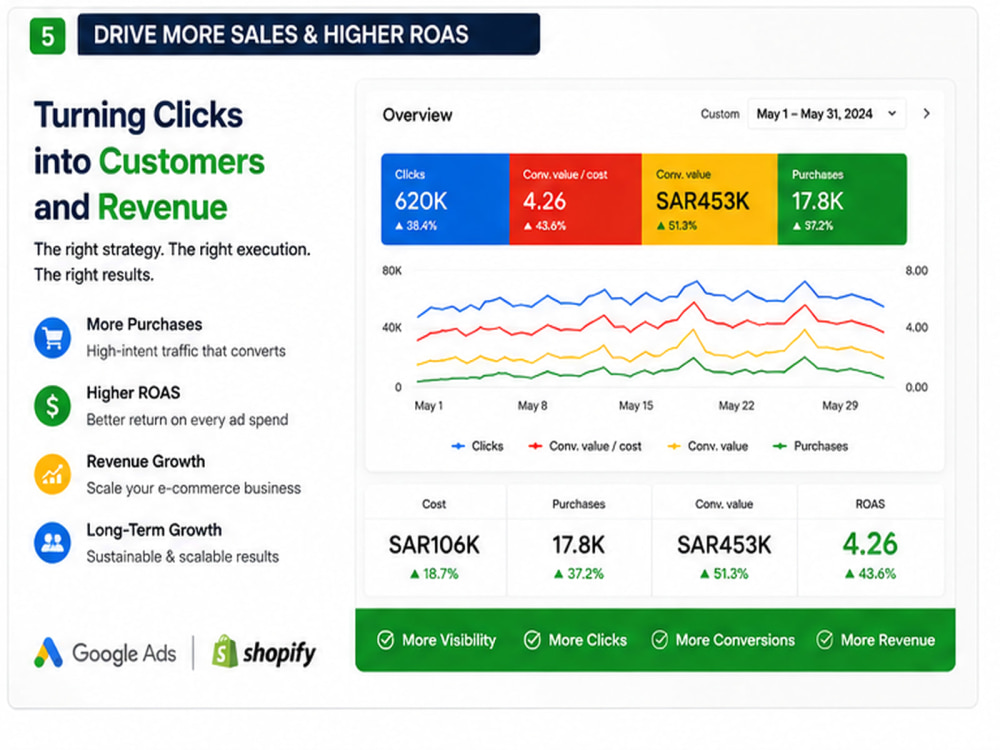Click the Overview heading
Image resolution: width=1000 pixels, height=750 pixels.
(x=417, y=115)
